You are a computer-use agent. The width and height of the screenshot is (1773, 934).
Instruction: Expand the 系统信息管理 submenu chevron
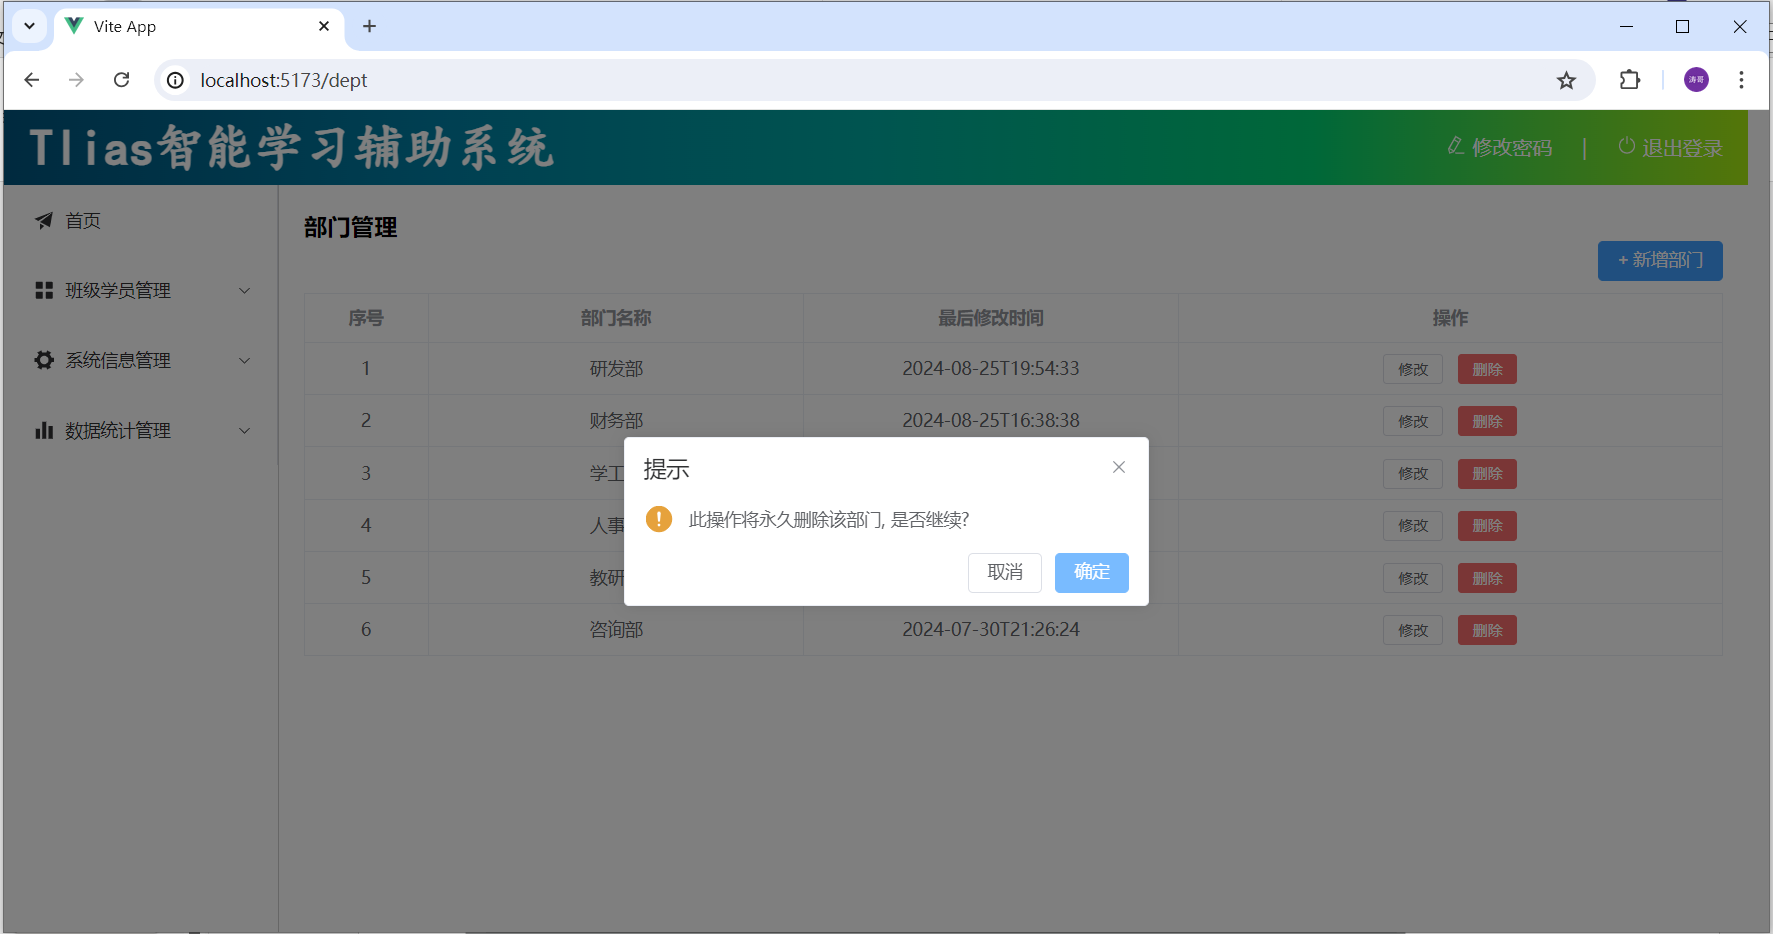point(244,360)
